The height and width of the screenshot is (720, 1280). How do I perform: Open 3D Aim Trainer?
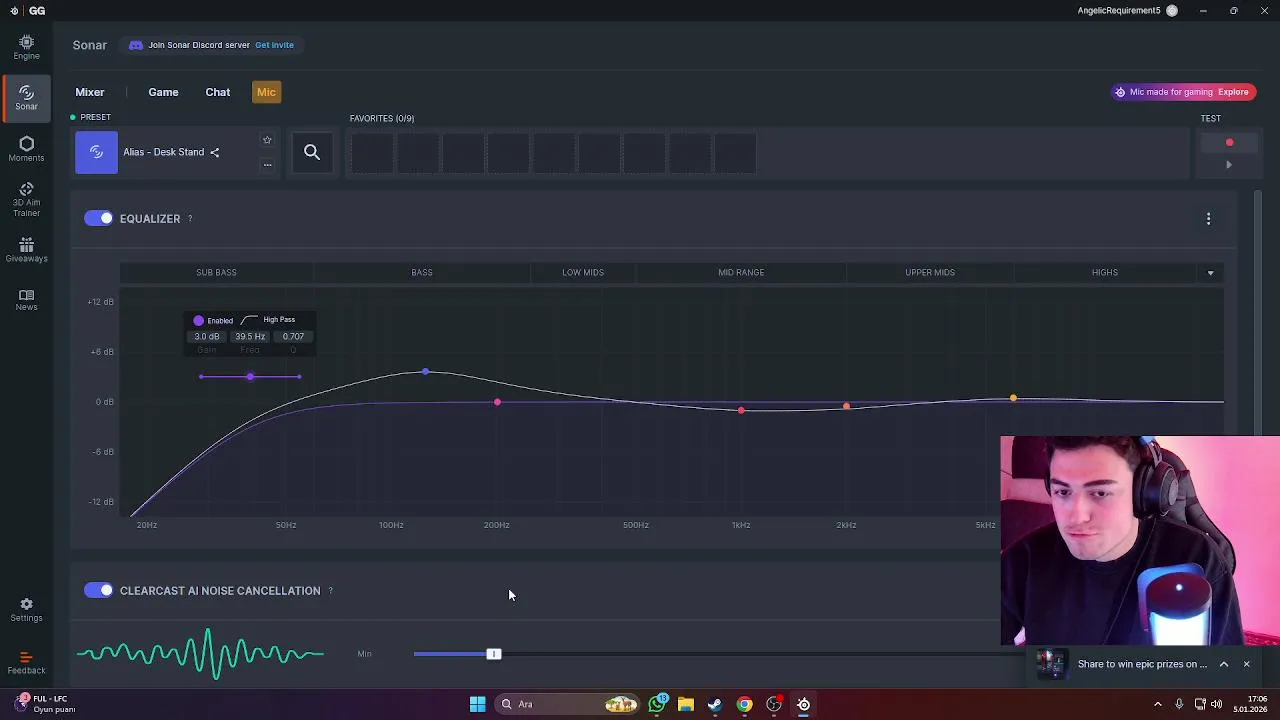[26, 200]
